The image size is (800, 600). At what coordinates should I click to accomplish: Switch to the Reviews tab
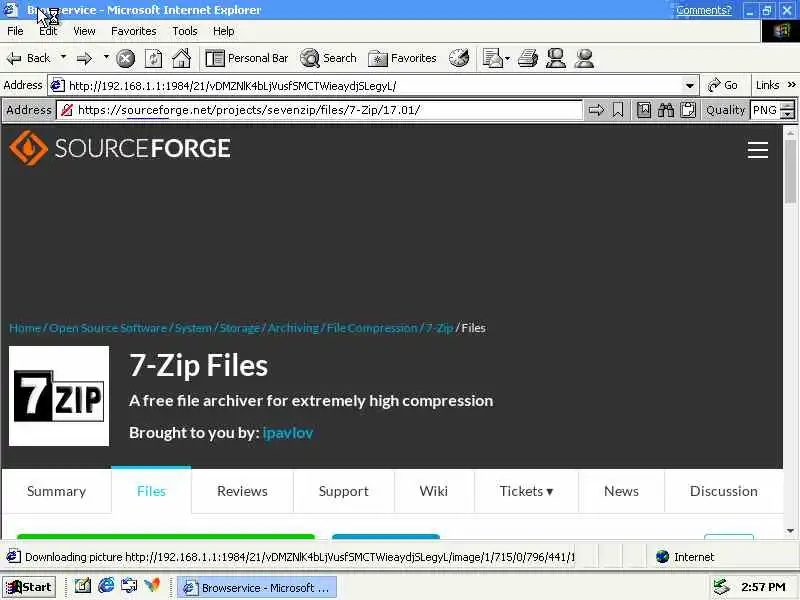click(242, 491)
